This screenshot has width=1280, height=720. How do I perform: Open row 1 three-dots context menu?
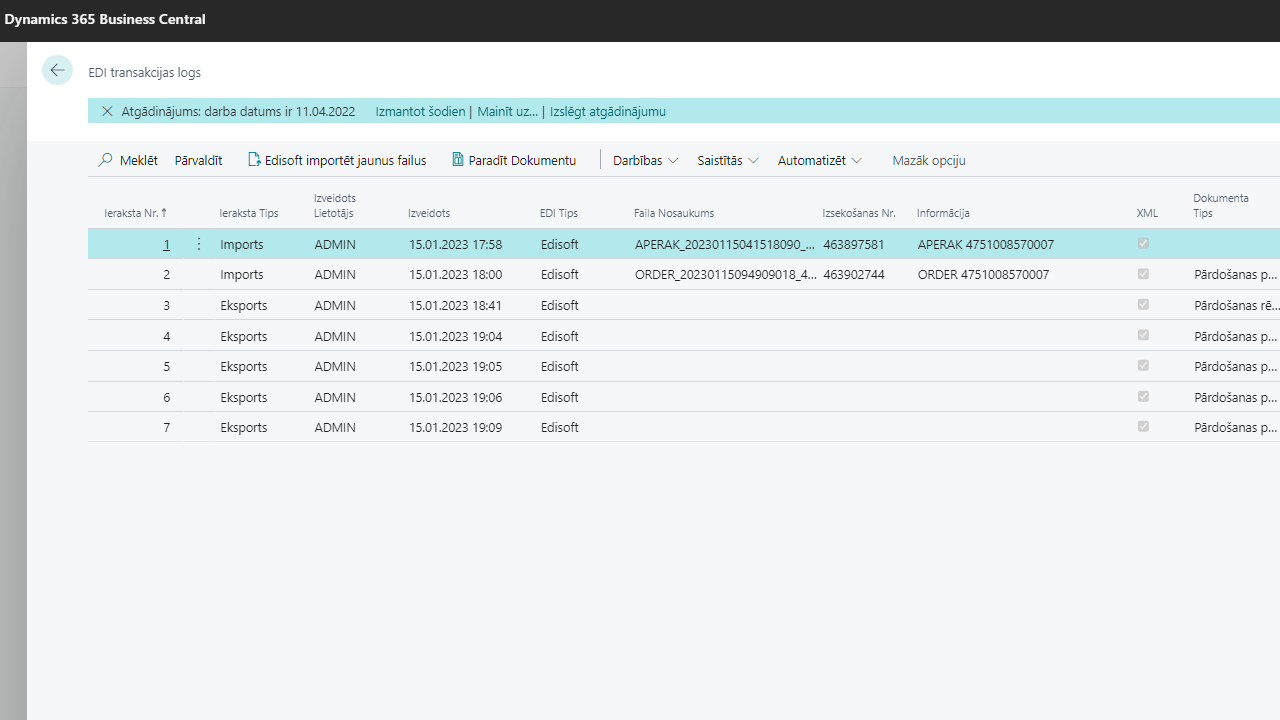[198, 244]
